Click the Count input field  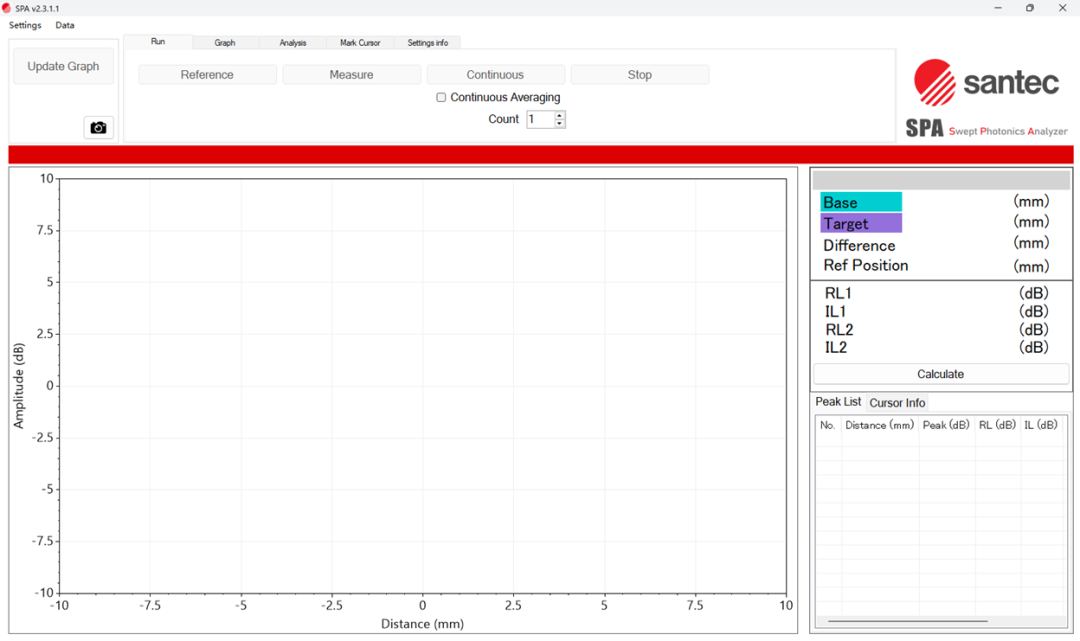click(540, 119)
